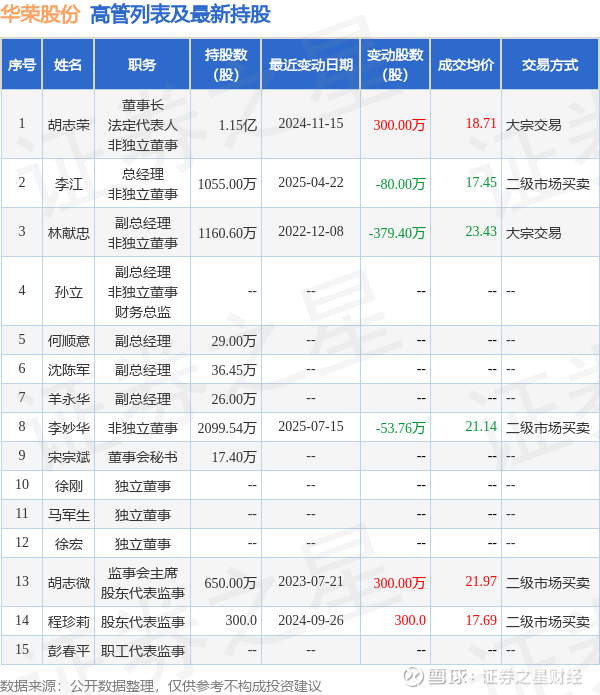Click 总经理 in 李江's position cell

pos(142,174)
